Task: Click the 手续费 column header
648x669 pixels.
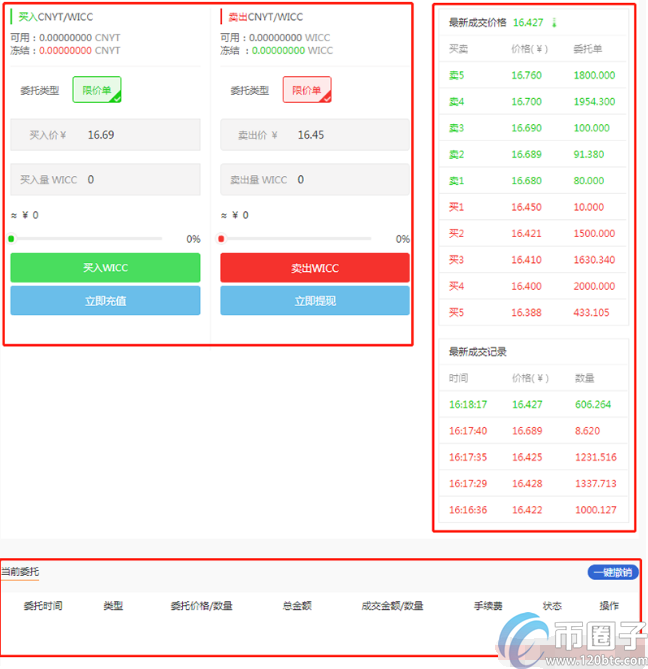Action: coord(488,605)
